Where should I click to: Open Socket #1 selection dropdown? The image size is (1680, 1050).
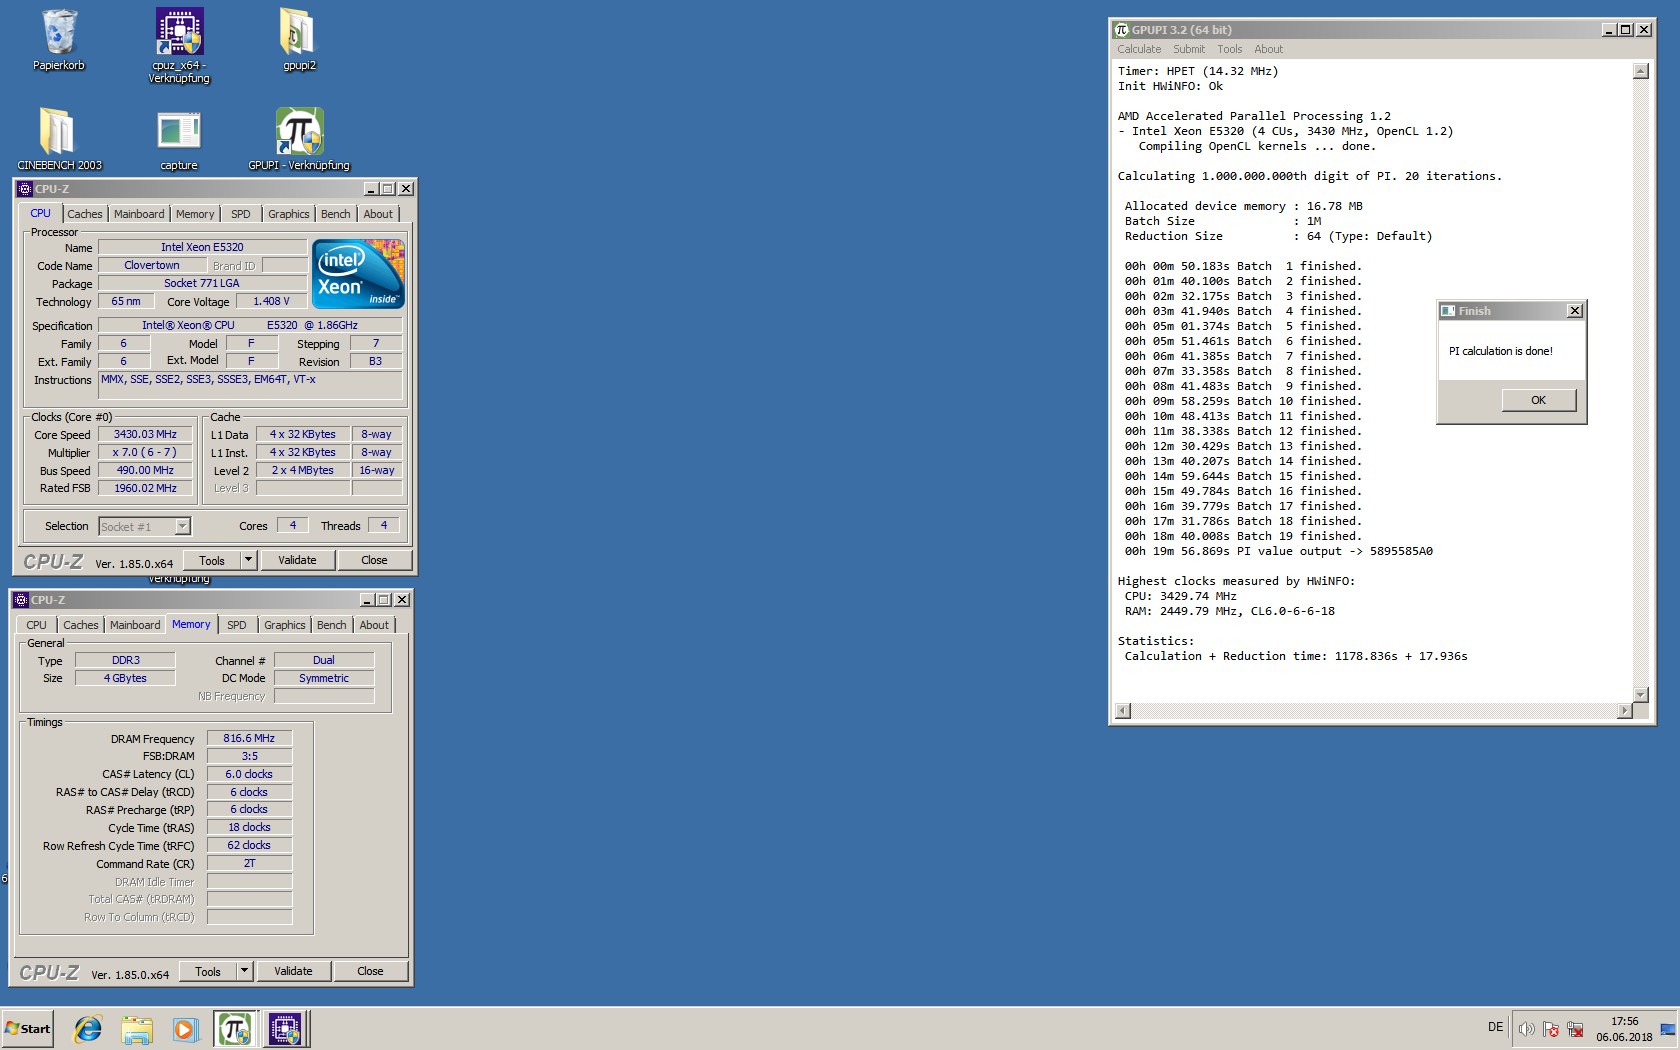click(x=144, y=526)
